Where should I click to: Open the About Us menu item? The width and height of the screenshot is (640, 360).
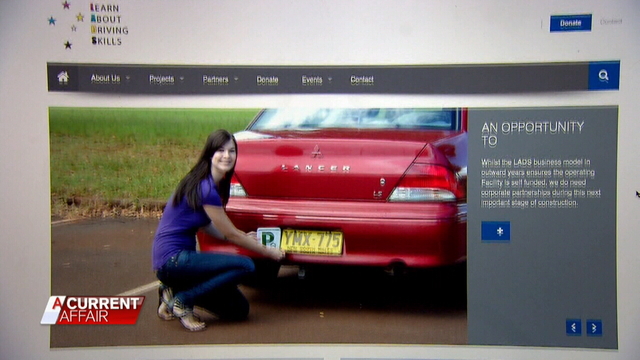click(105, 78)
